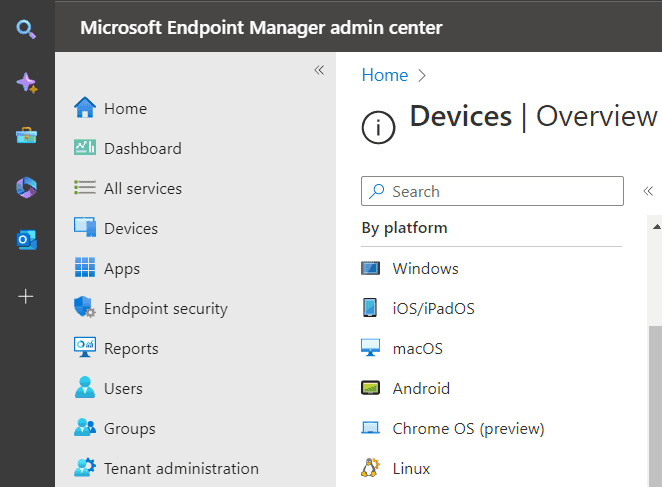The height and width of the screenshot is (487, 662).
Task: Click the Home house icon
Action: click(x=85, y=108)
